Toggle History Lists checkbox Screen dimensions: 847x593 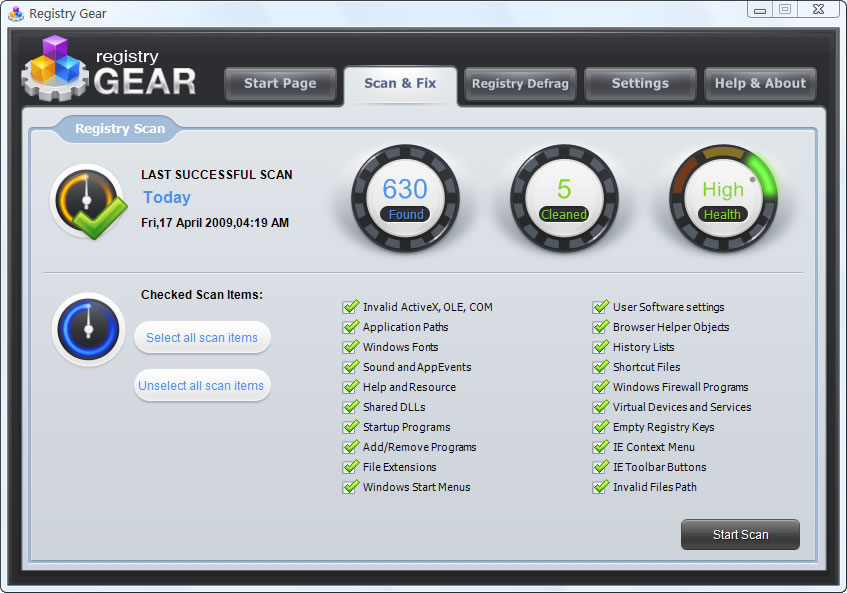click(601, 347)
